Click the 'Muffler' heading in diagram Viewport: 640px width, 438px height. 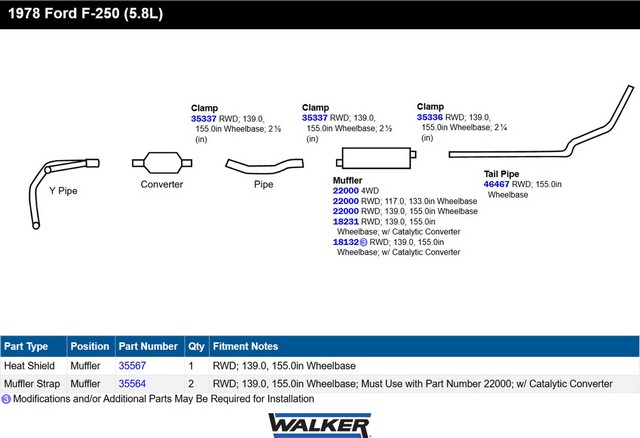pos(347,180)
